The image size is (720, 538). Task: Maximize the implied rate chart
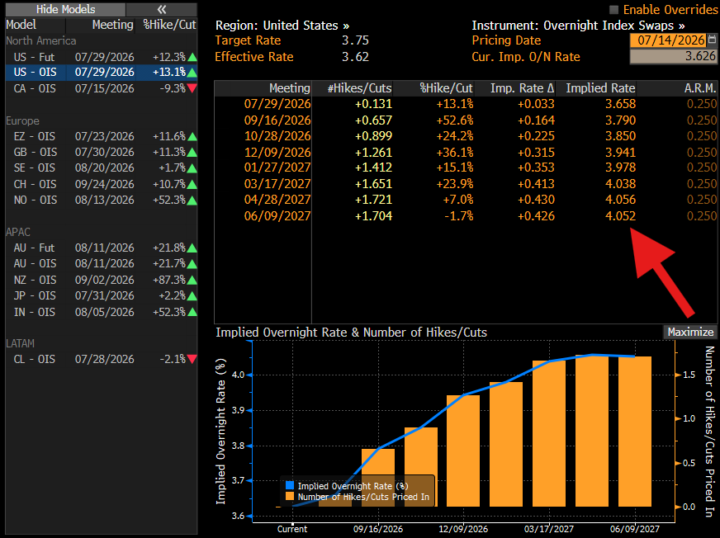click(690, 332)
